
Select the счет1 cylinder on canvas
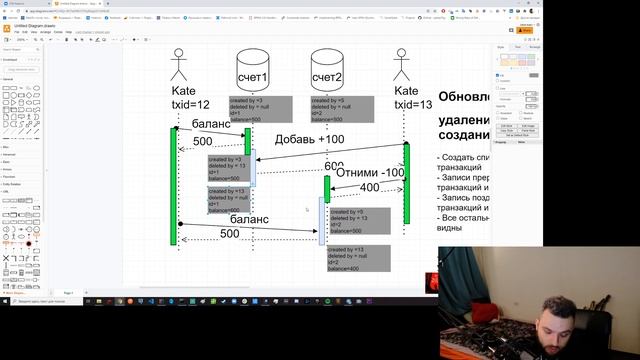253,70
